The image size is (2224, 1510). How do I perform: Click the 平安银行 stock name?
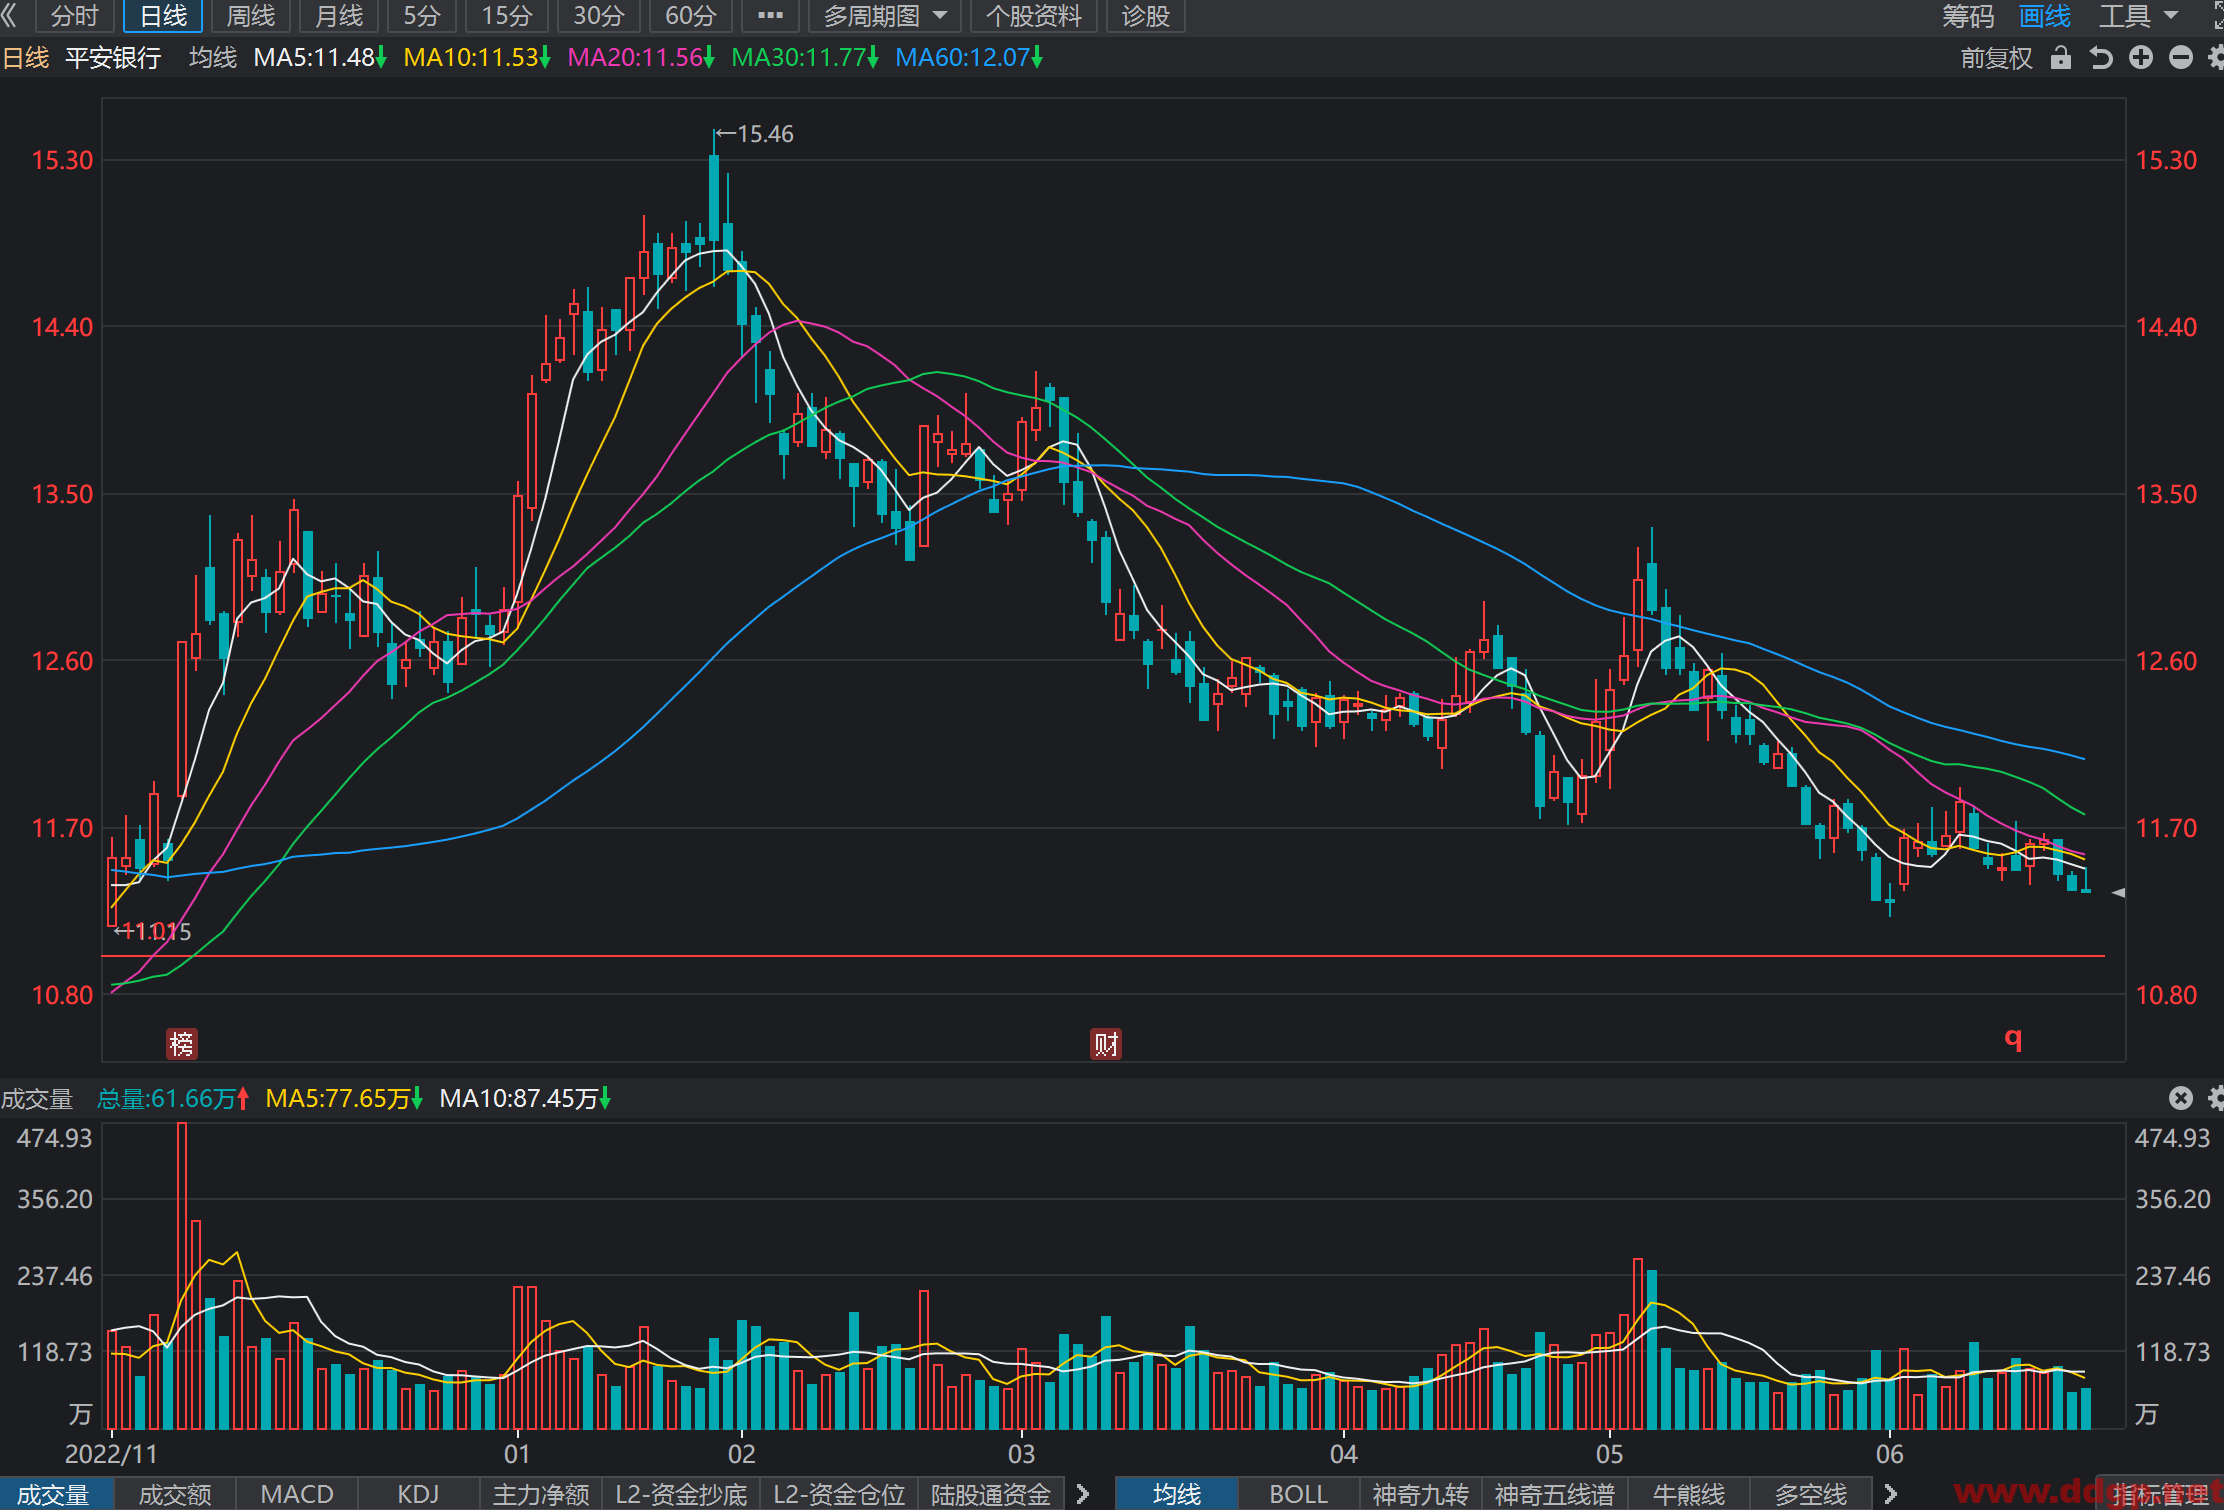pos(113,57)
